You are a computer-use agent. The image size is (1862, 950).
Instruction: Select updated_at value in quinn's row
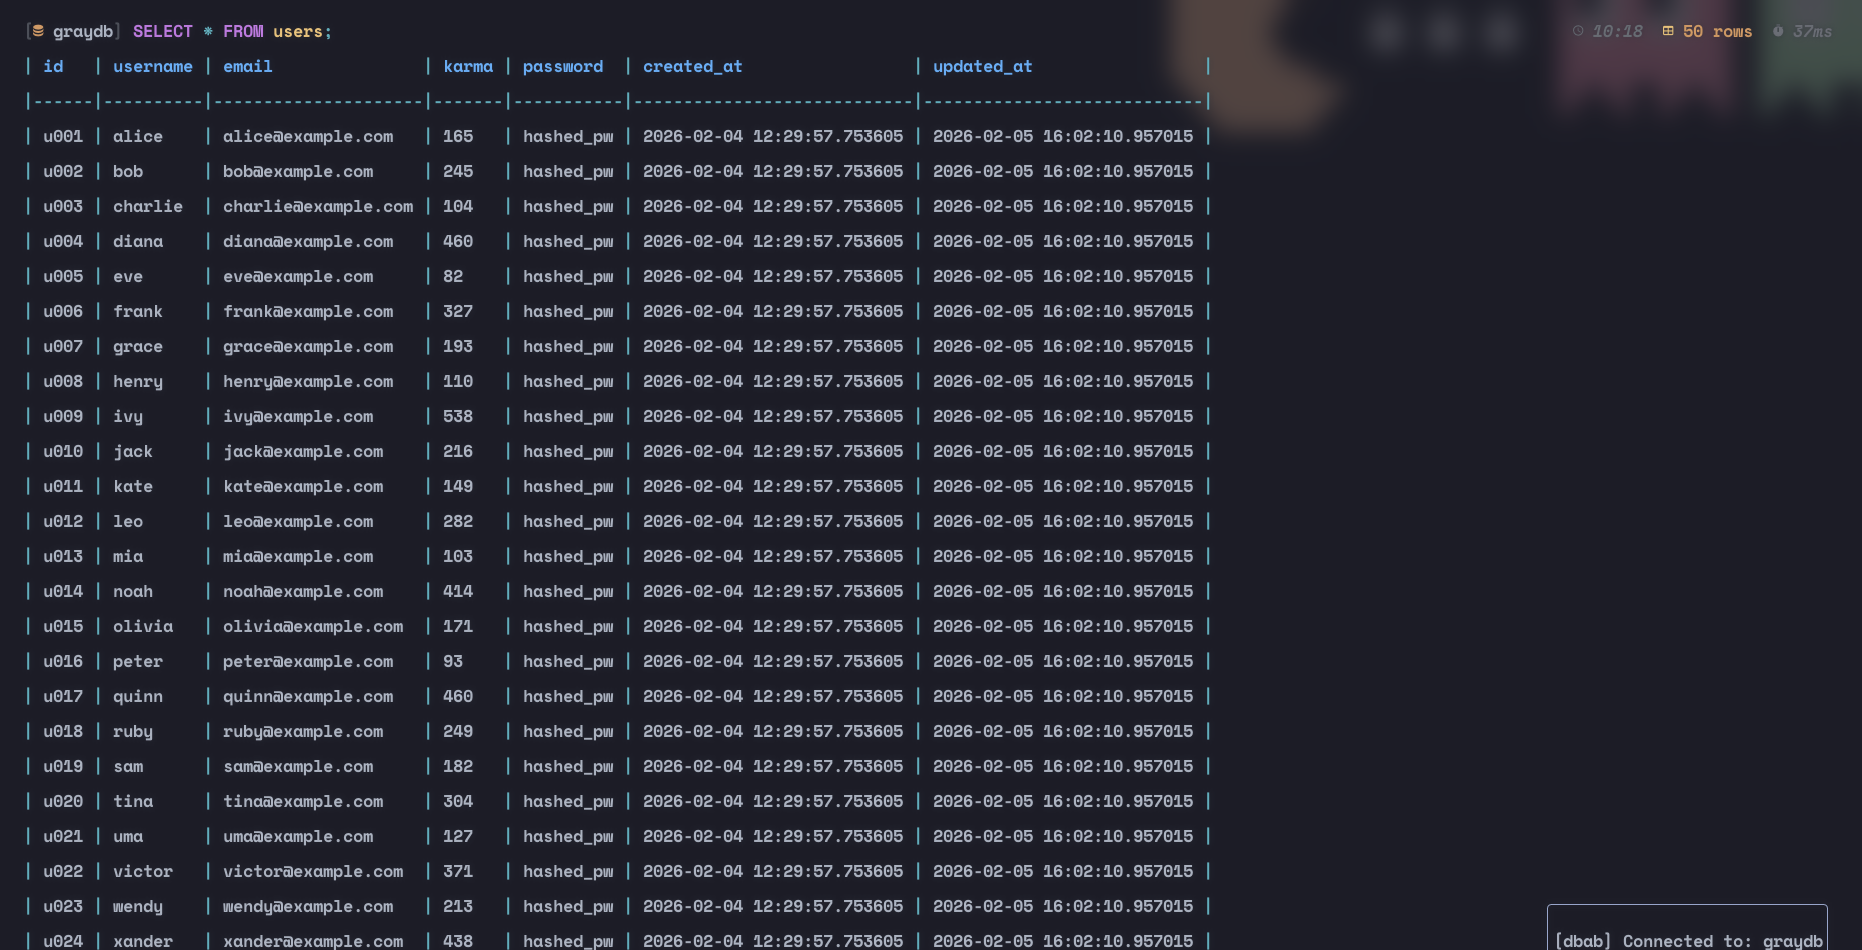1063,696
